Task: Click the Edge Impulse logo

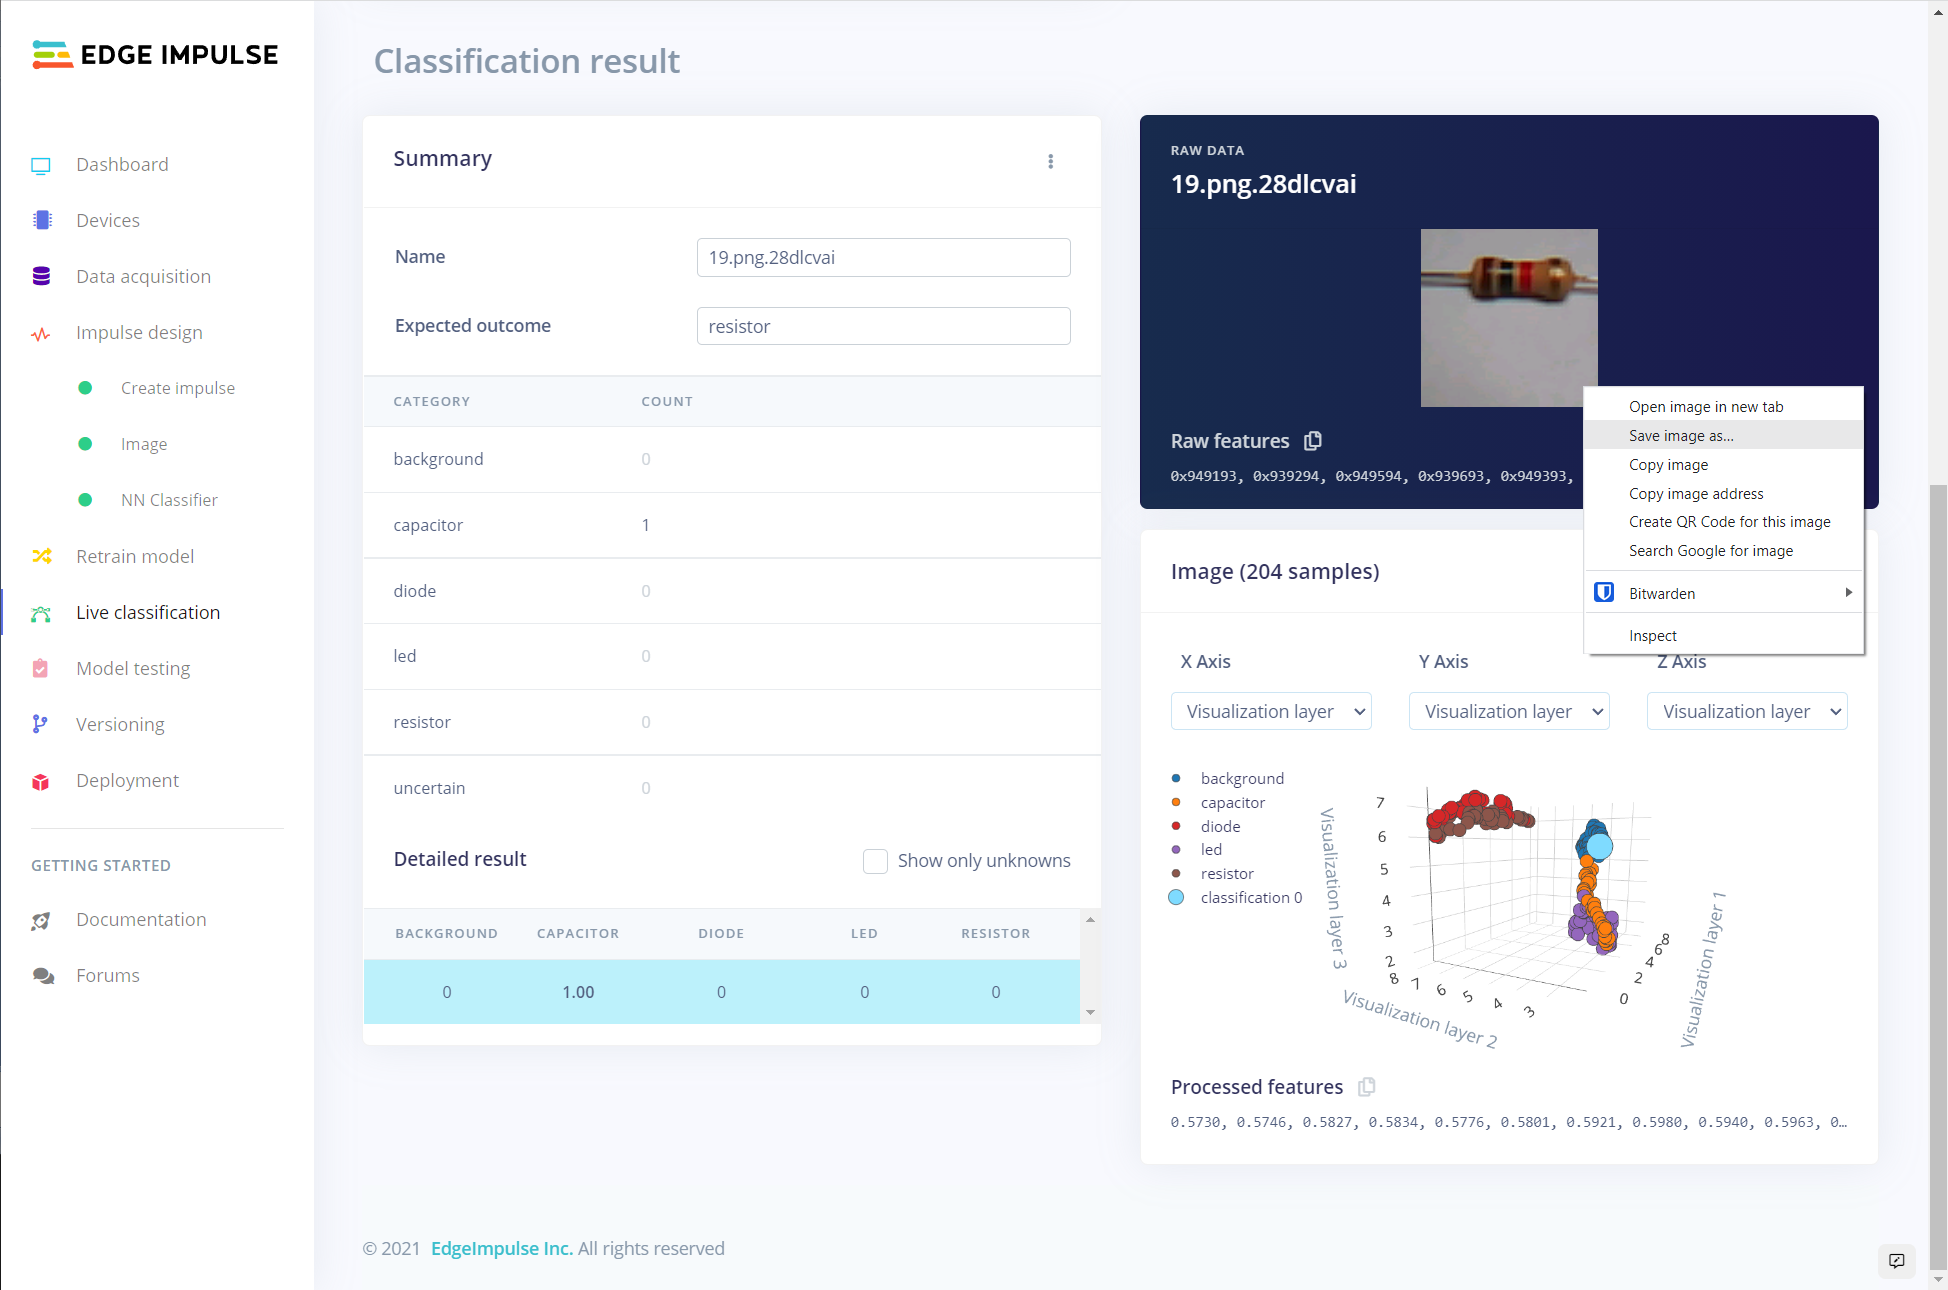Action: [155, 55]
